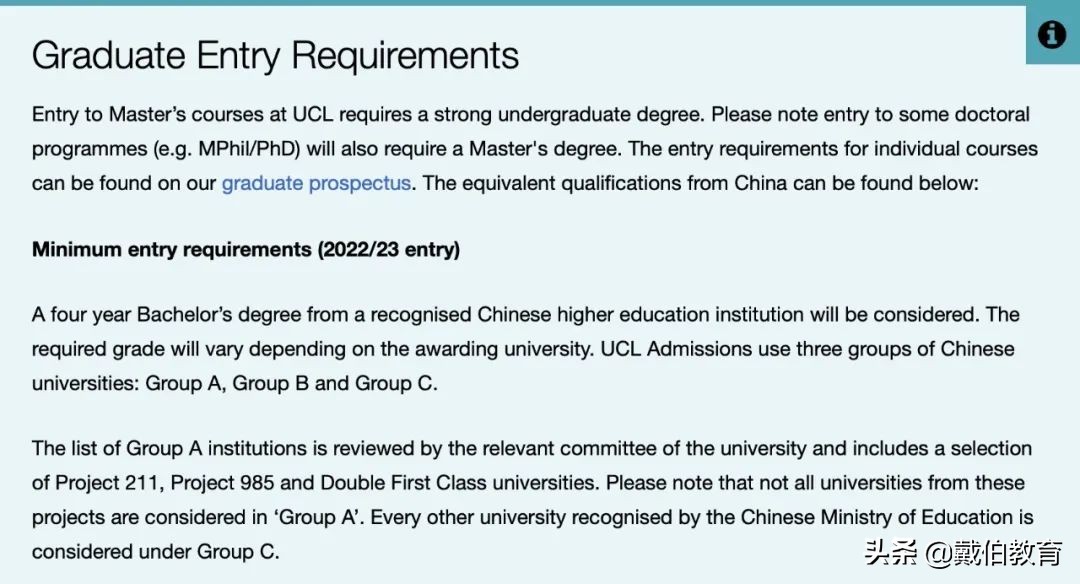The height and width of the screenshot is (584, 1080).
Task: Click the 2022/23 entry year label
Action: point(388,249)
